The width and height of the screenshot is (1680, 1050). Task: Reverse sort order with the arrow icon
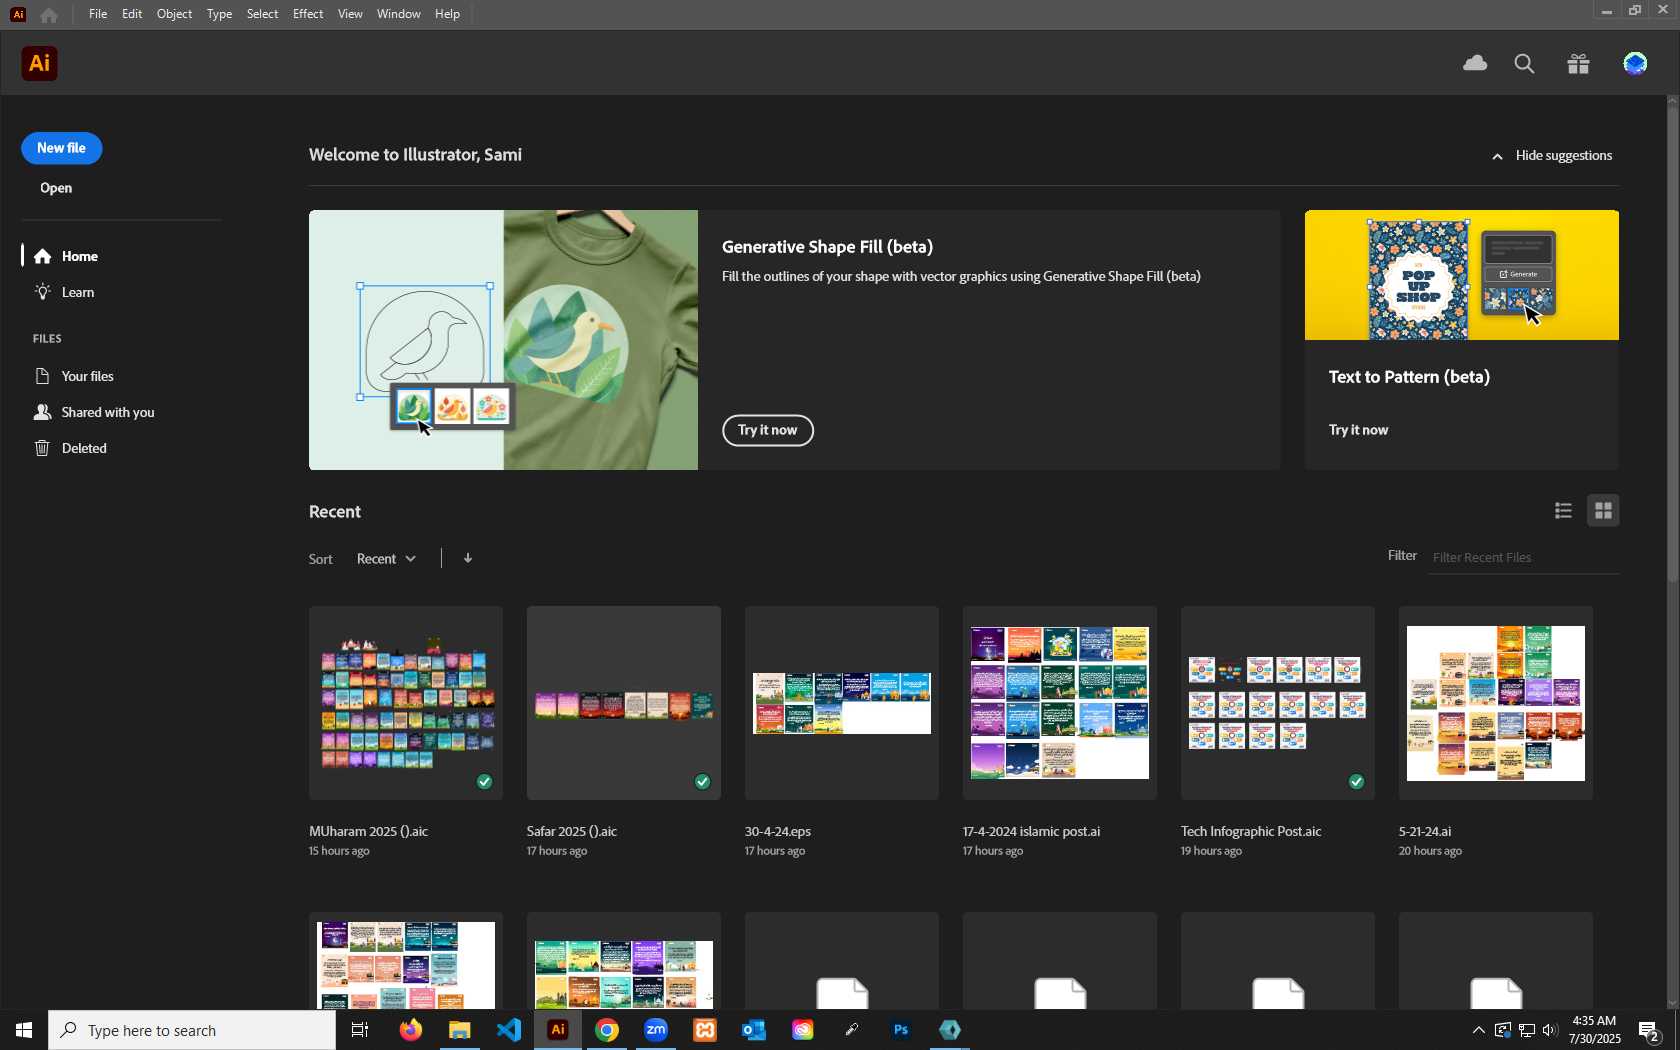[x=468, y=558]
